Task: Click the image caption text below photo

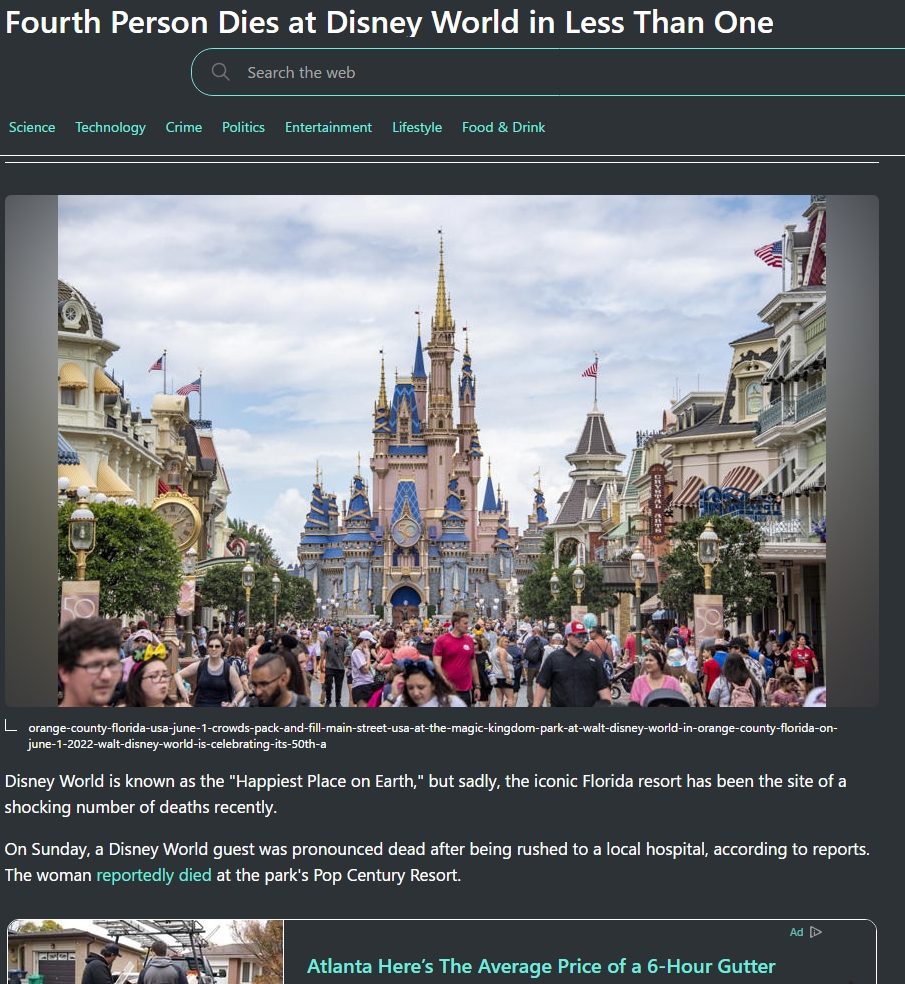Action: [430, 735]
